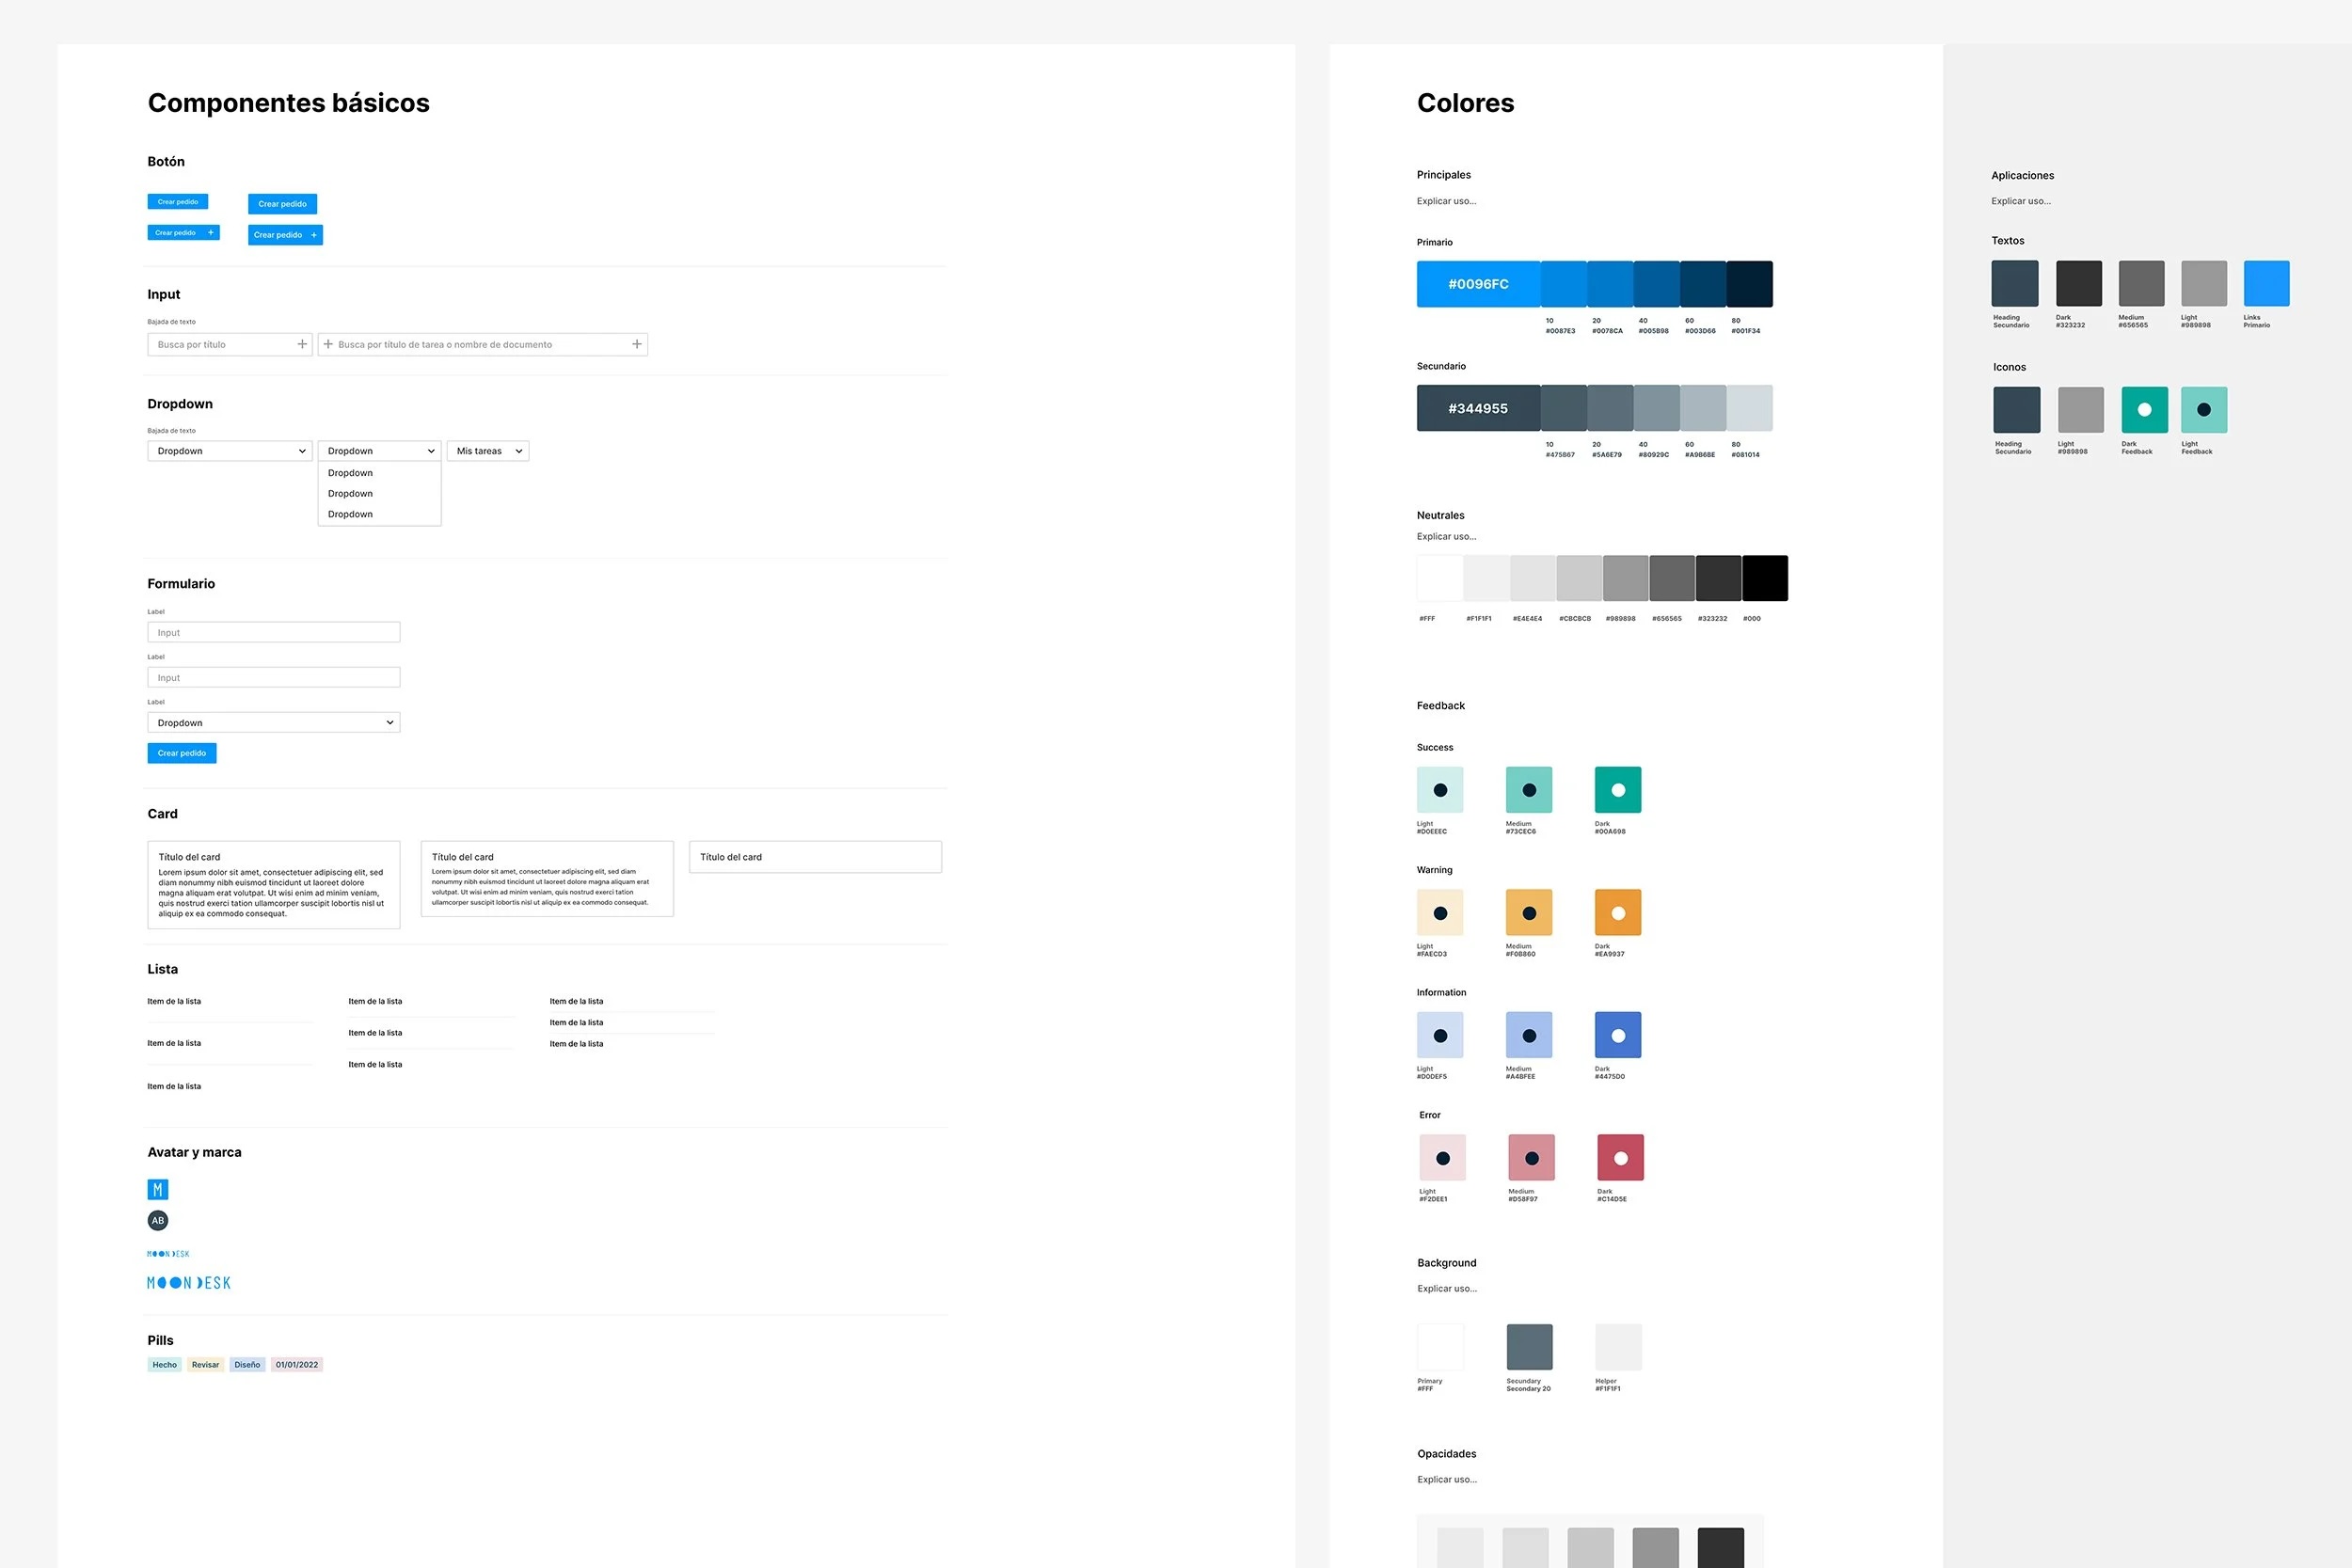Open the Dropdown field in the Formulario section
The height and width of the screenshot is (1568, 2352).
tap(274, 722)
